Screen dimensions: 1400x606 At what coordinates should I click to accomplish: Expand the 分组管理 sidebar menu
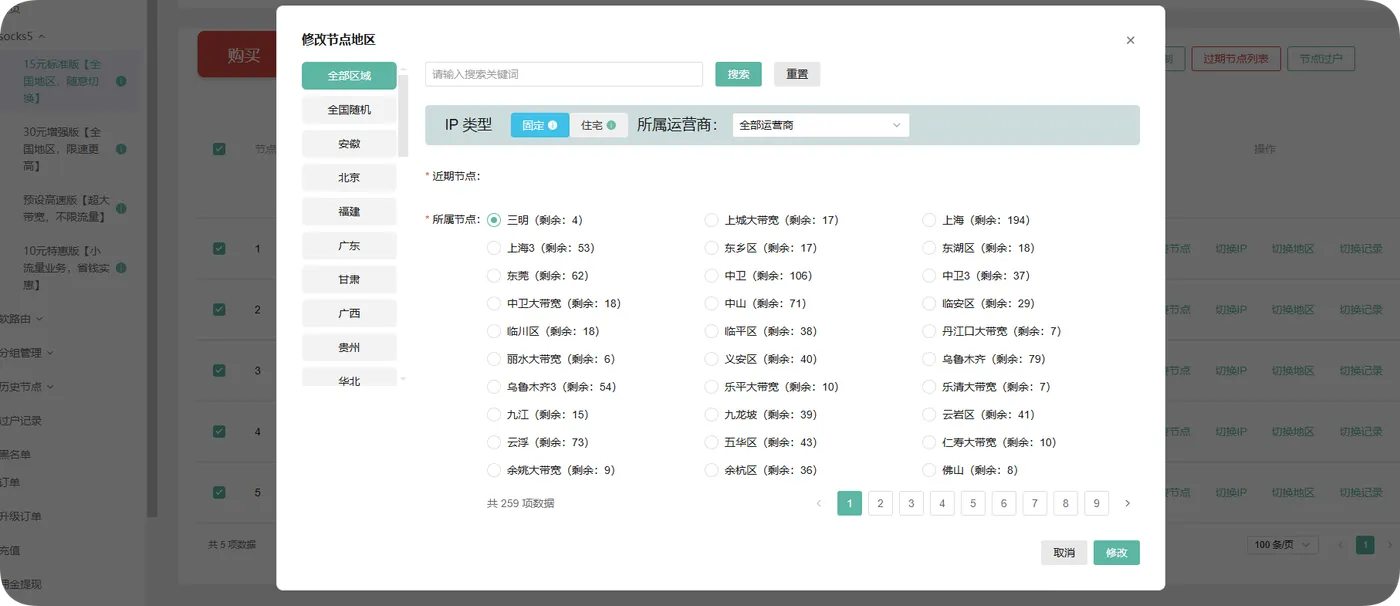pos(27,352)
